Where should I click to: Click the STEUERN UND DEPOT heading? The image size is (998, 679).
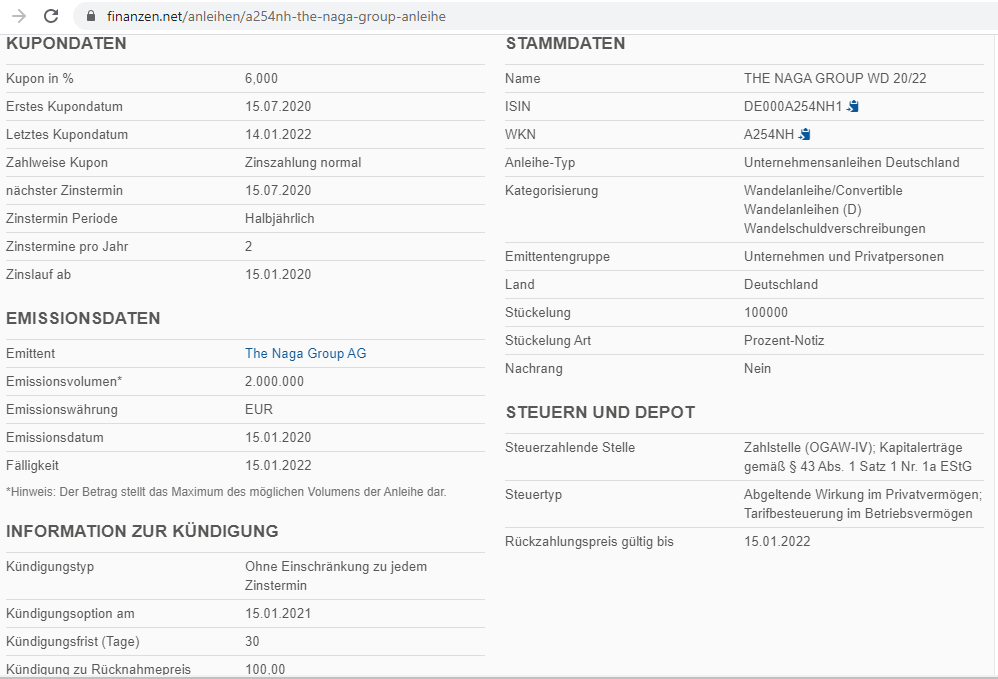(x=600, y=412)
